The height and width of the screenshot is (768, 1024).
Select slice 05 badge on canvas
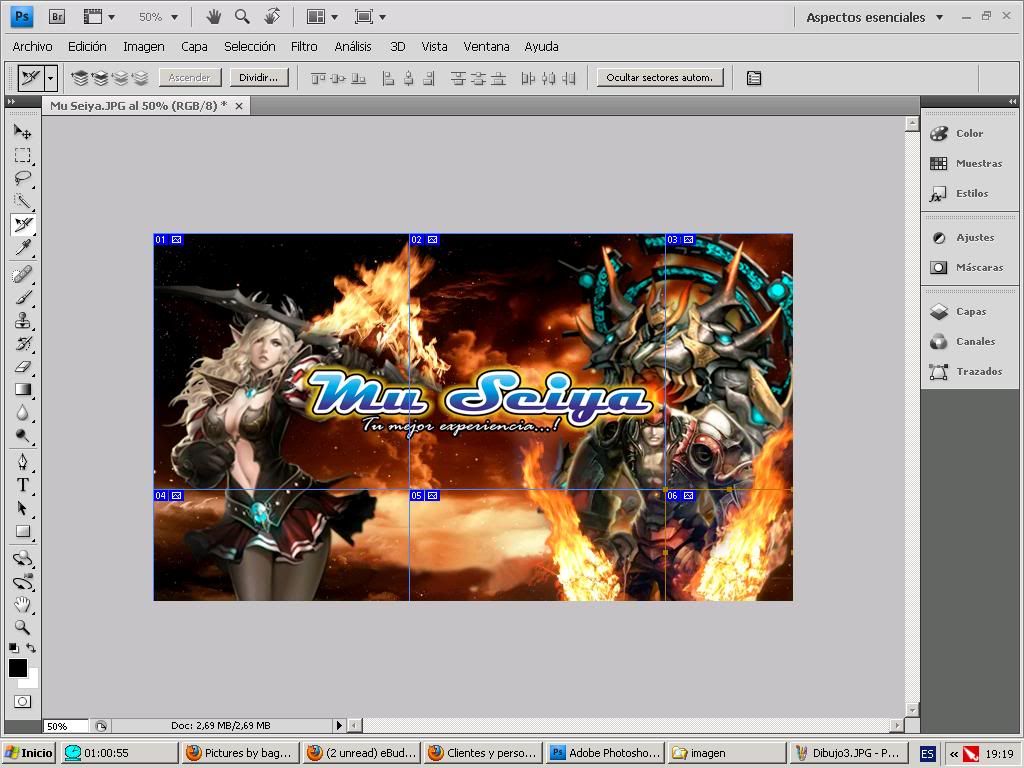point(424,496)
